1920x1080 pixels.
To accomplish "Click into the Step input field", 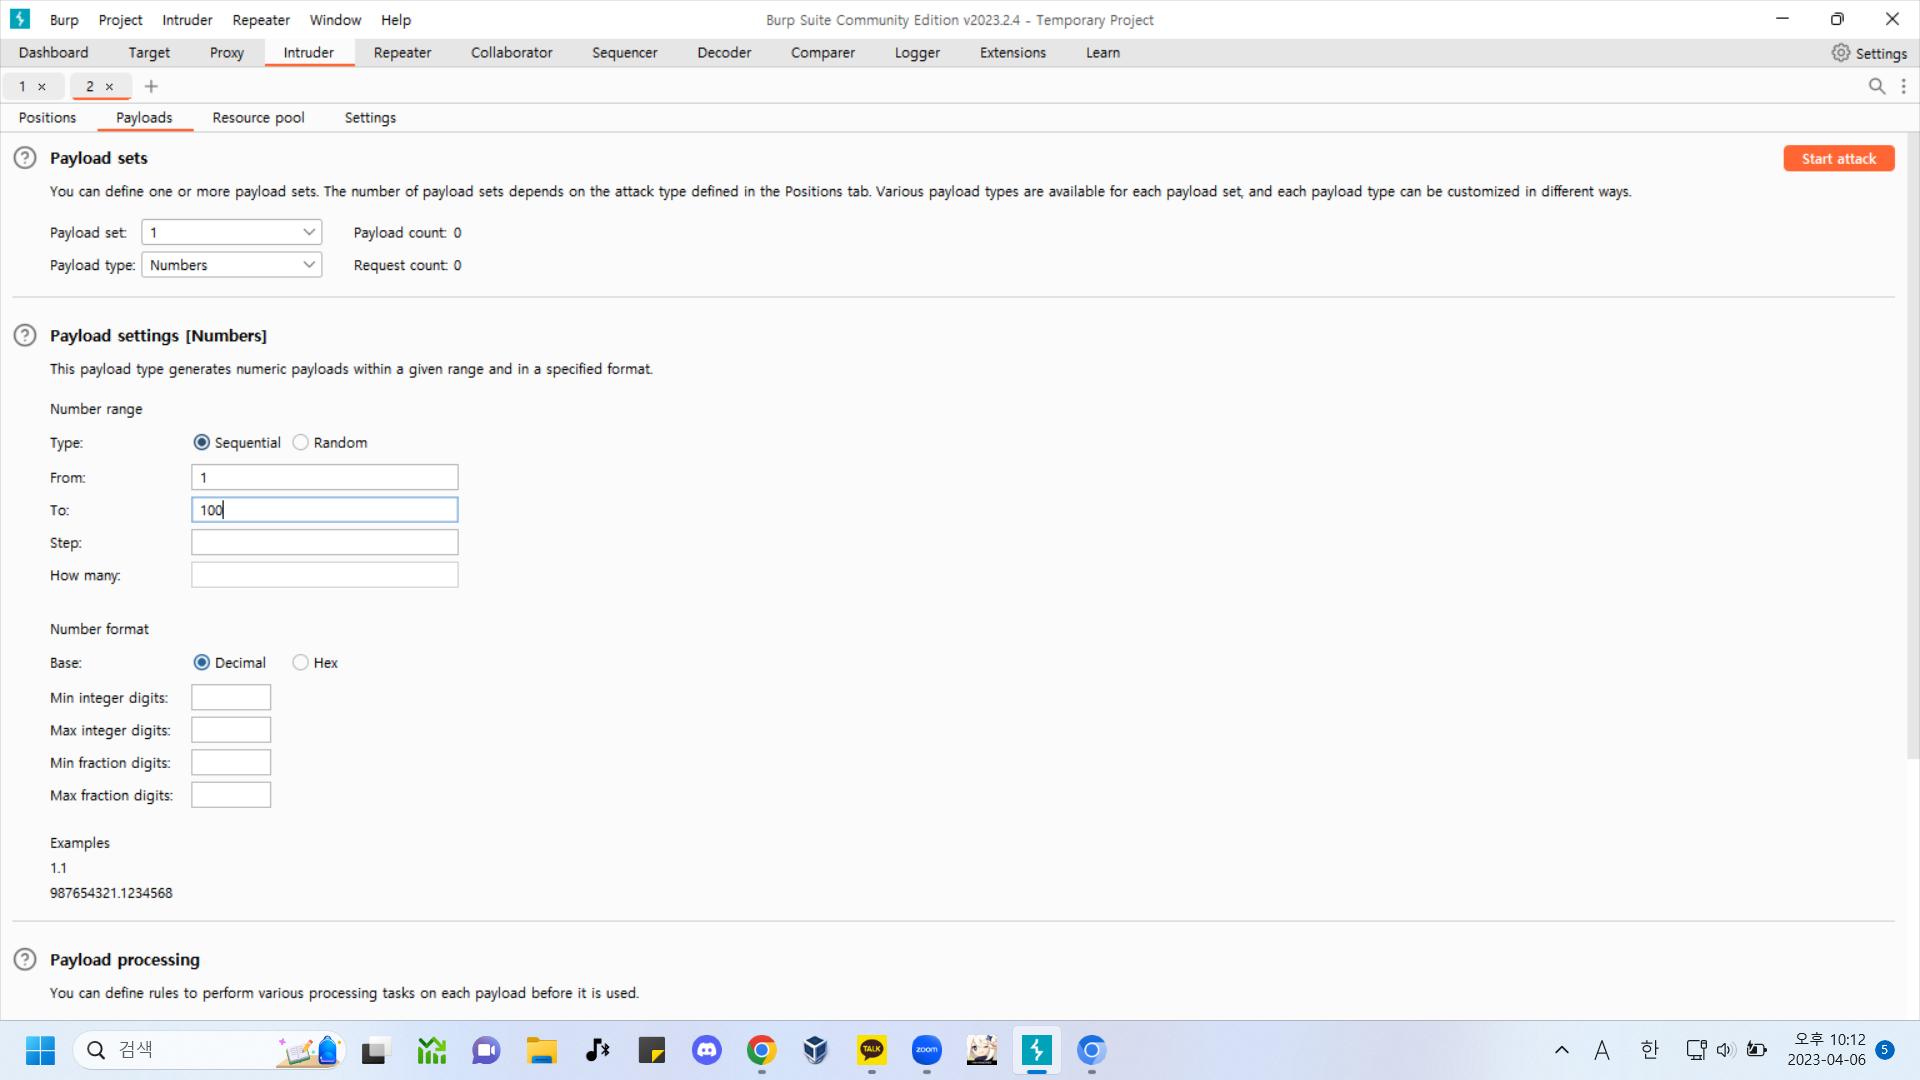I will [324, 543].
